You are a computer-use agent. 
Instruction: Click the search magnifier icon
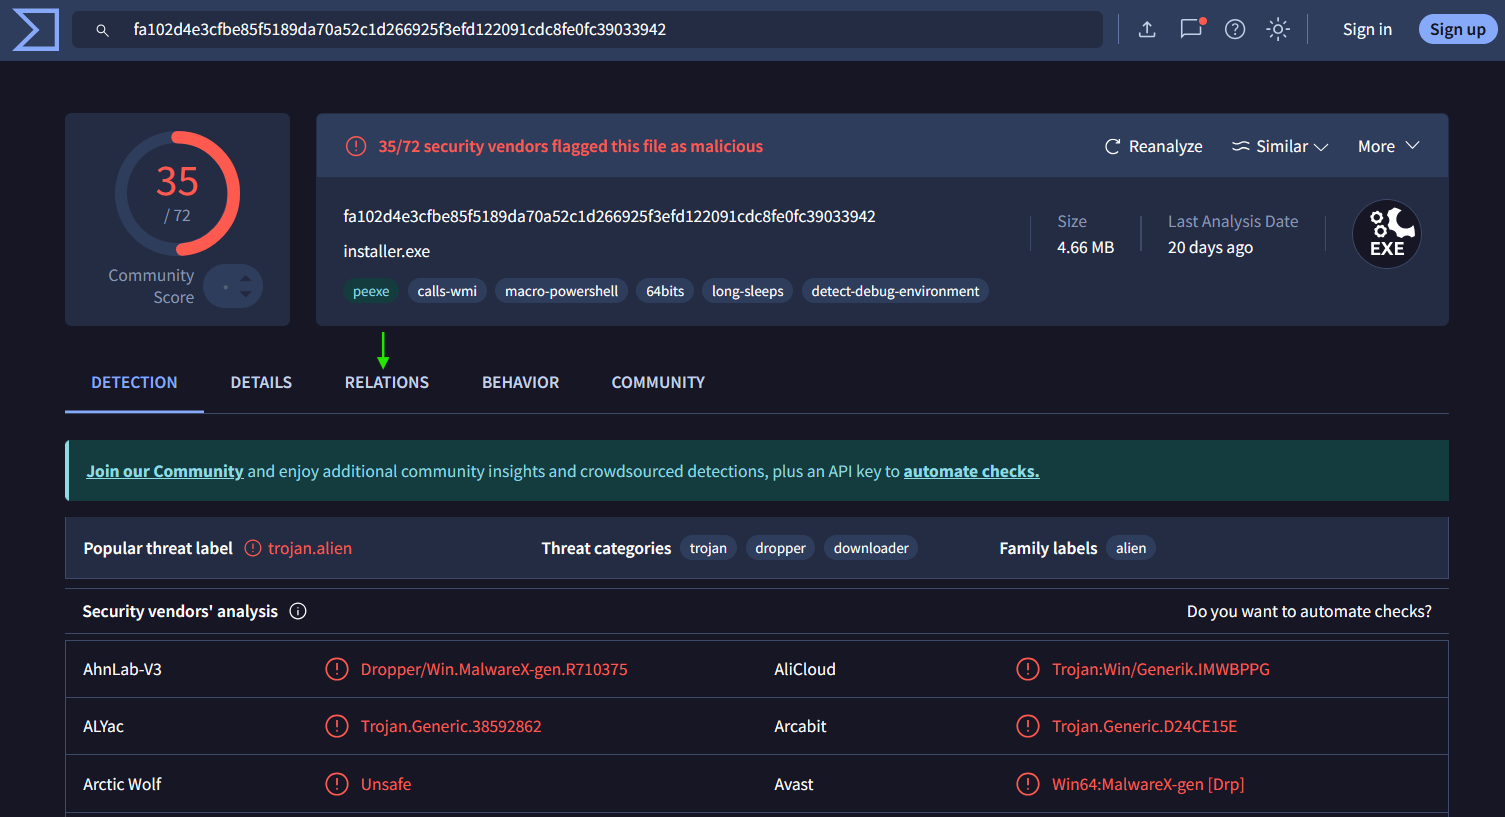102,30
